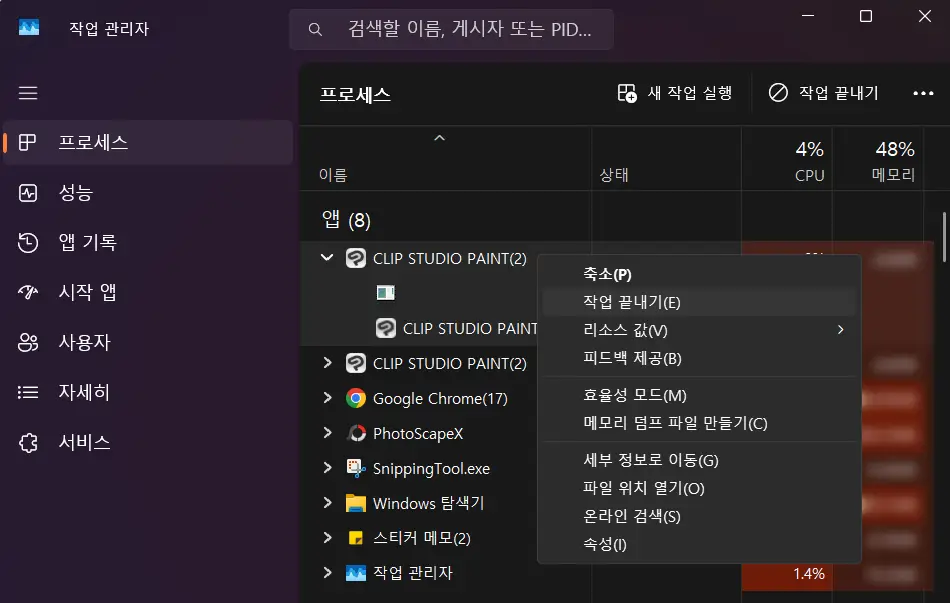
Task: Click the process search input field
Action: tap(450, 29)
